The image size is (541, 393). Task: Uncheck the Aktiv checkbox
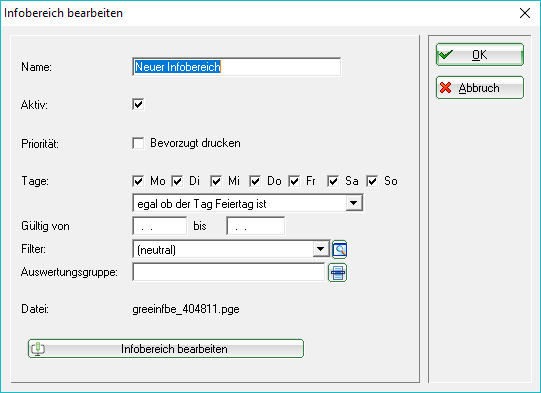(138, 104)
